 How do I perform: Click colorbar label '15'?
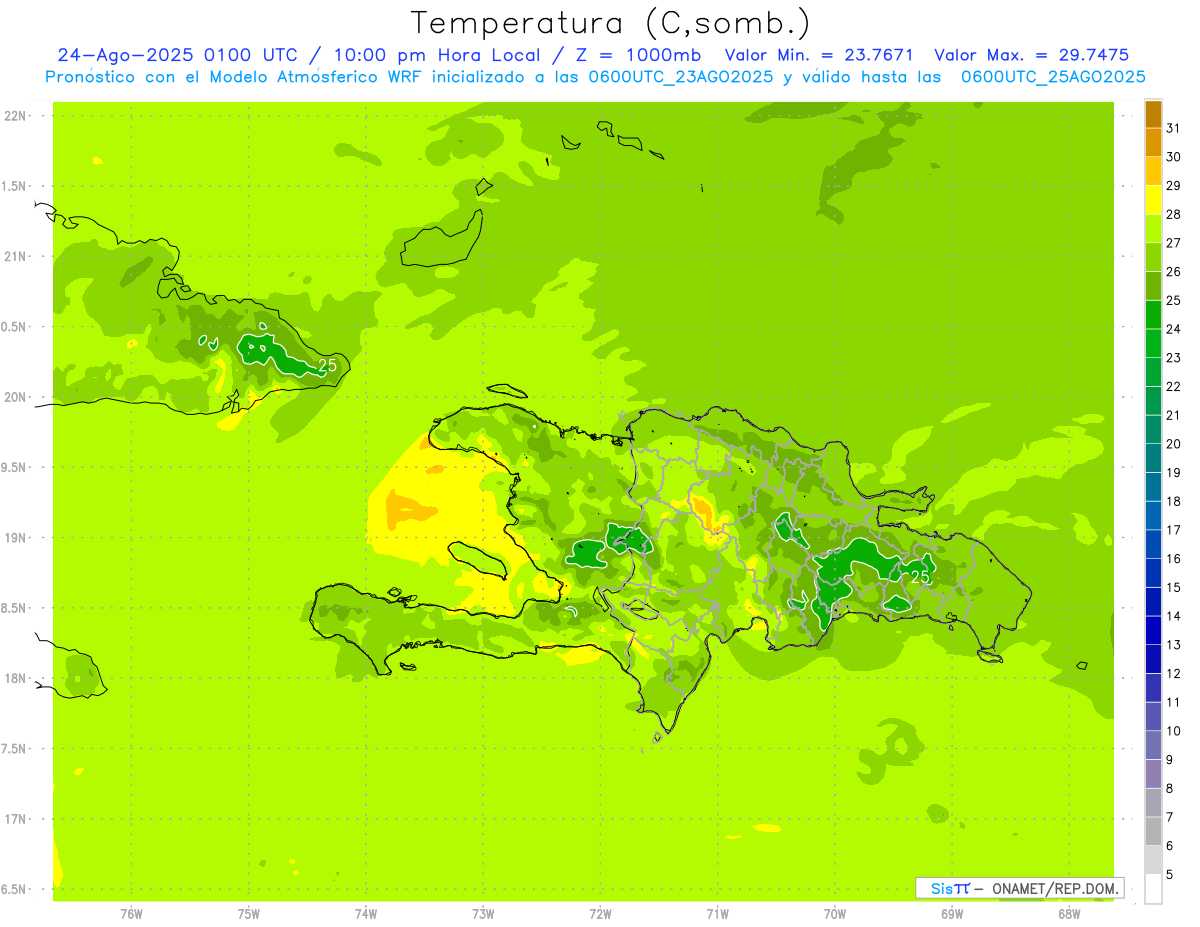coord(1175,587)
